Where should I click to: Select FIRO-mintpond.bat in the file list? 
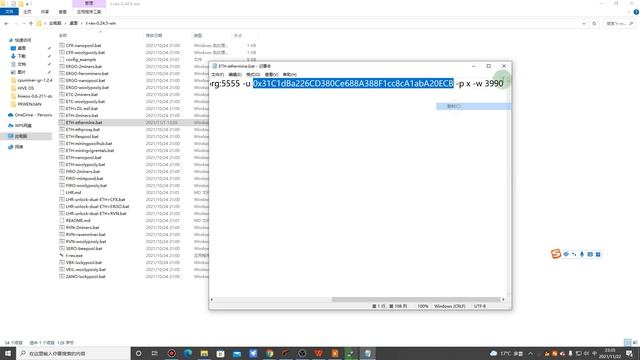(84, 178)
